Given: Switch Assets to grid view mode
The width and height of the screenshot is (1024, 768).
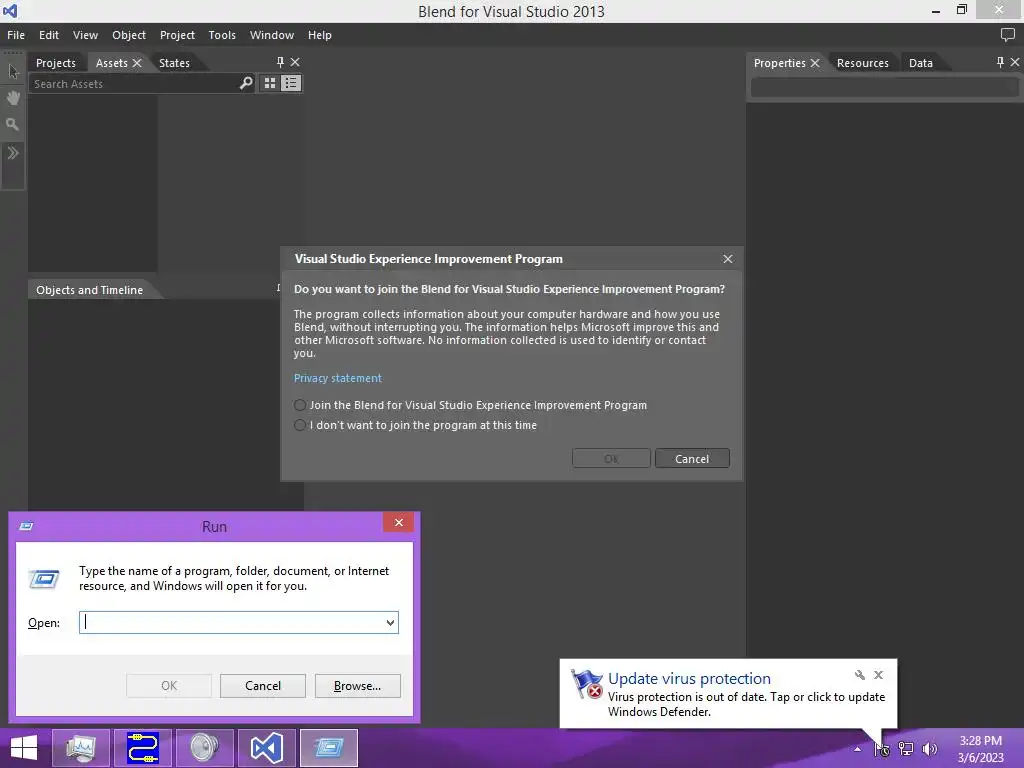Looking at the screenshot, I should click(x=270, y=83).
